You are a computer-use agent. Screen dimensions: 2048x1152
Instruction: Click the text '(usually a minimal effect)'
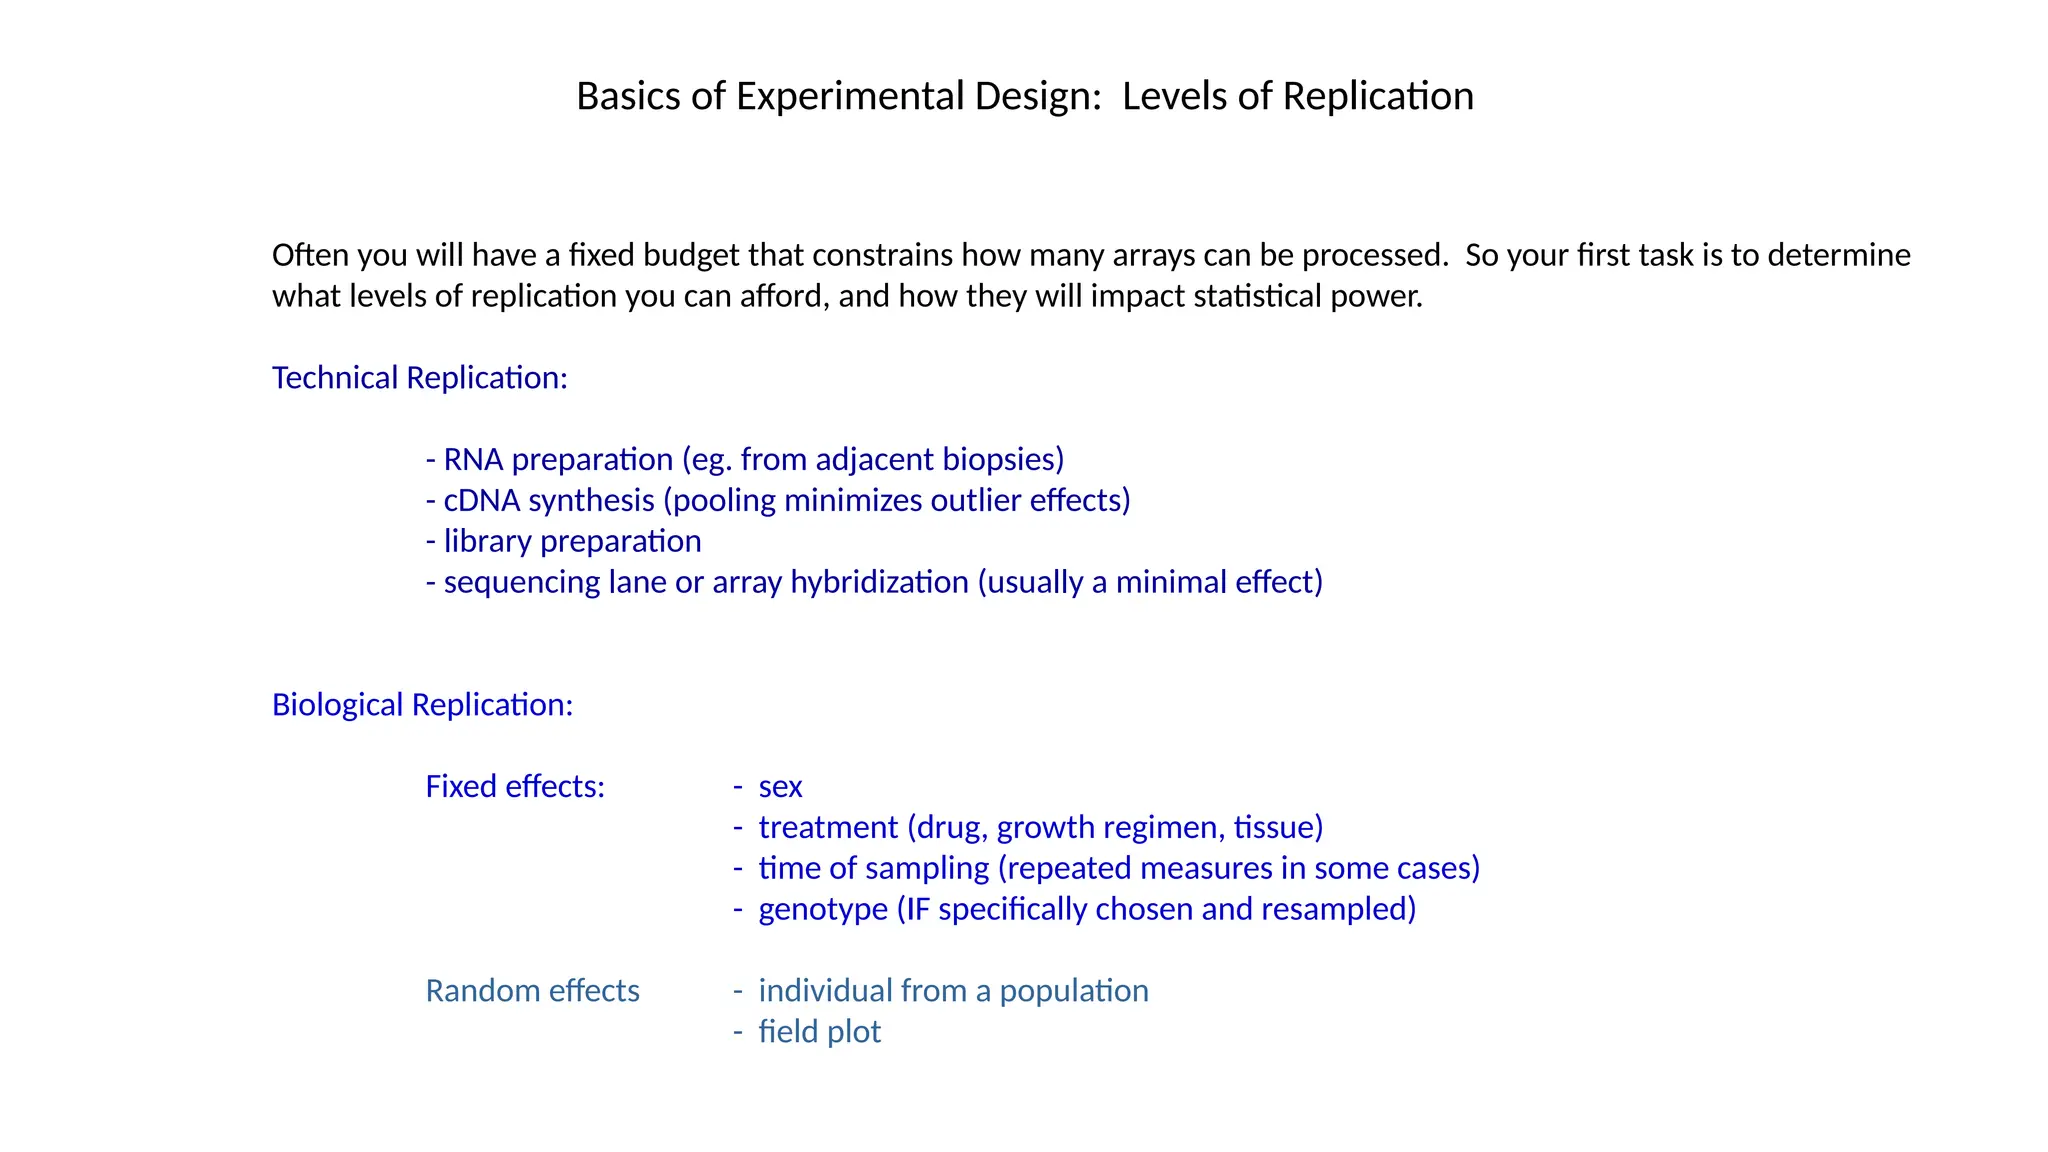click(x=1150, y=583)
